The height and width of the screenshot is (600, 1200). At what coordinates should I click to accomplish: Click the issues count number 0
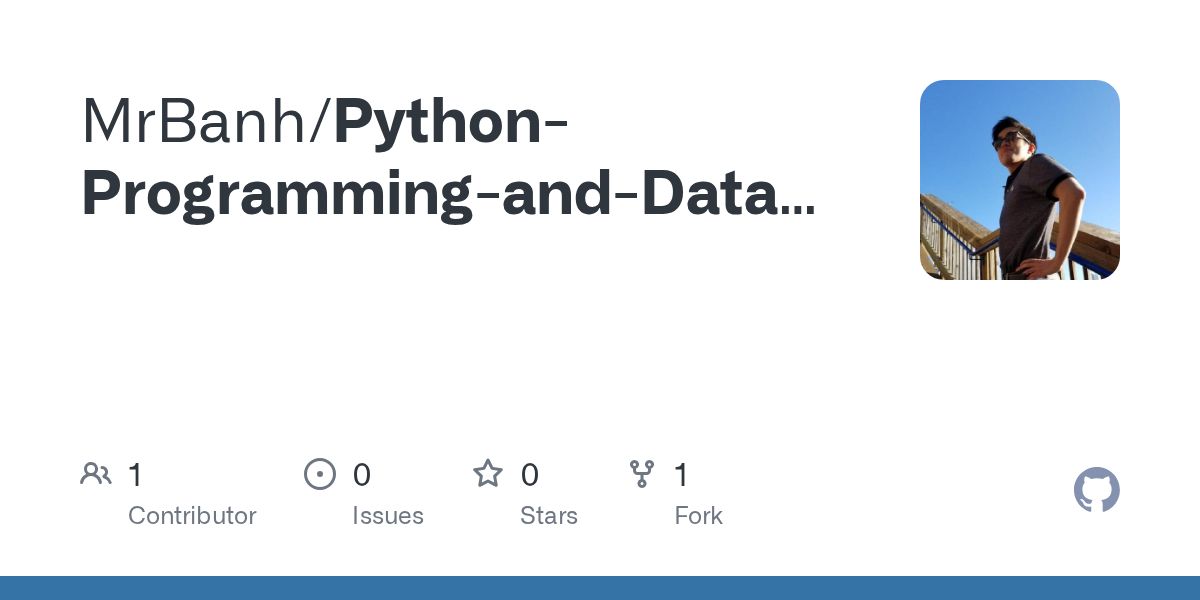[362, 475]
